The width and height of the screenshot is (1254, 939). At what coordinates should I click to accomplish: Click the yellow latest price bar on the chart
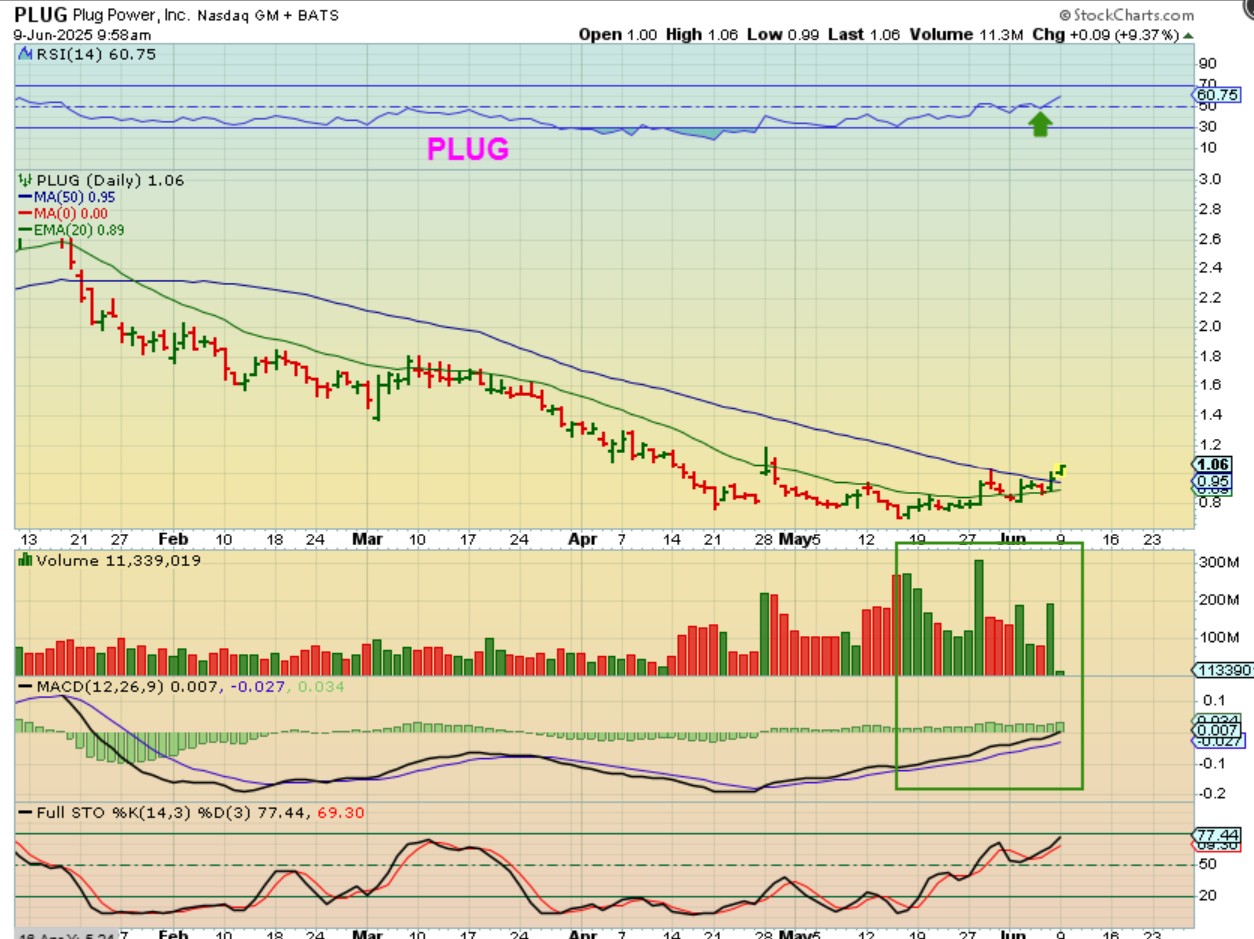click(1061, 468)
